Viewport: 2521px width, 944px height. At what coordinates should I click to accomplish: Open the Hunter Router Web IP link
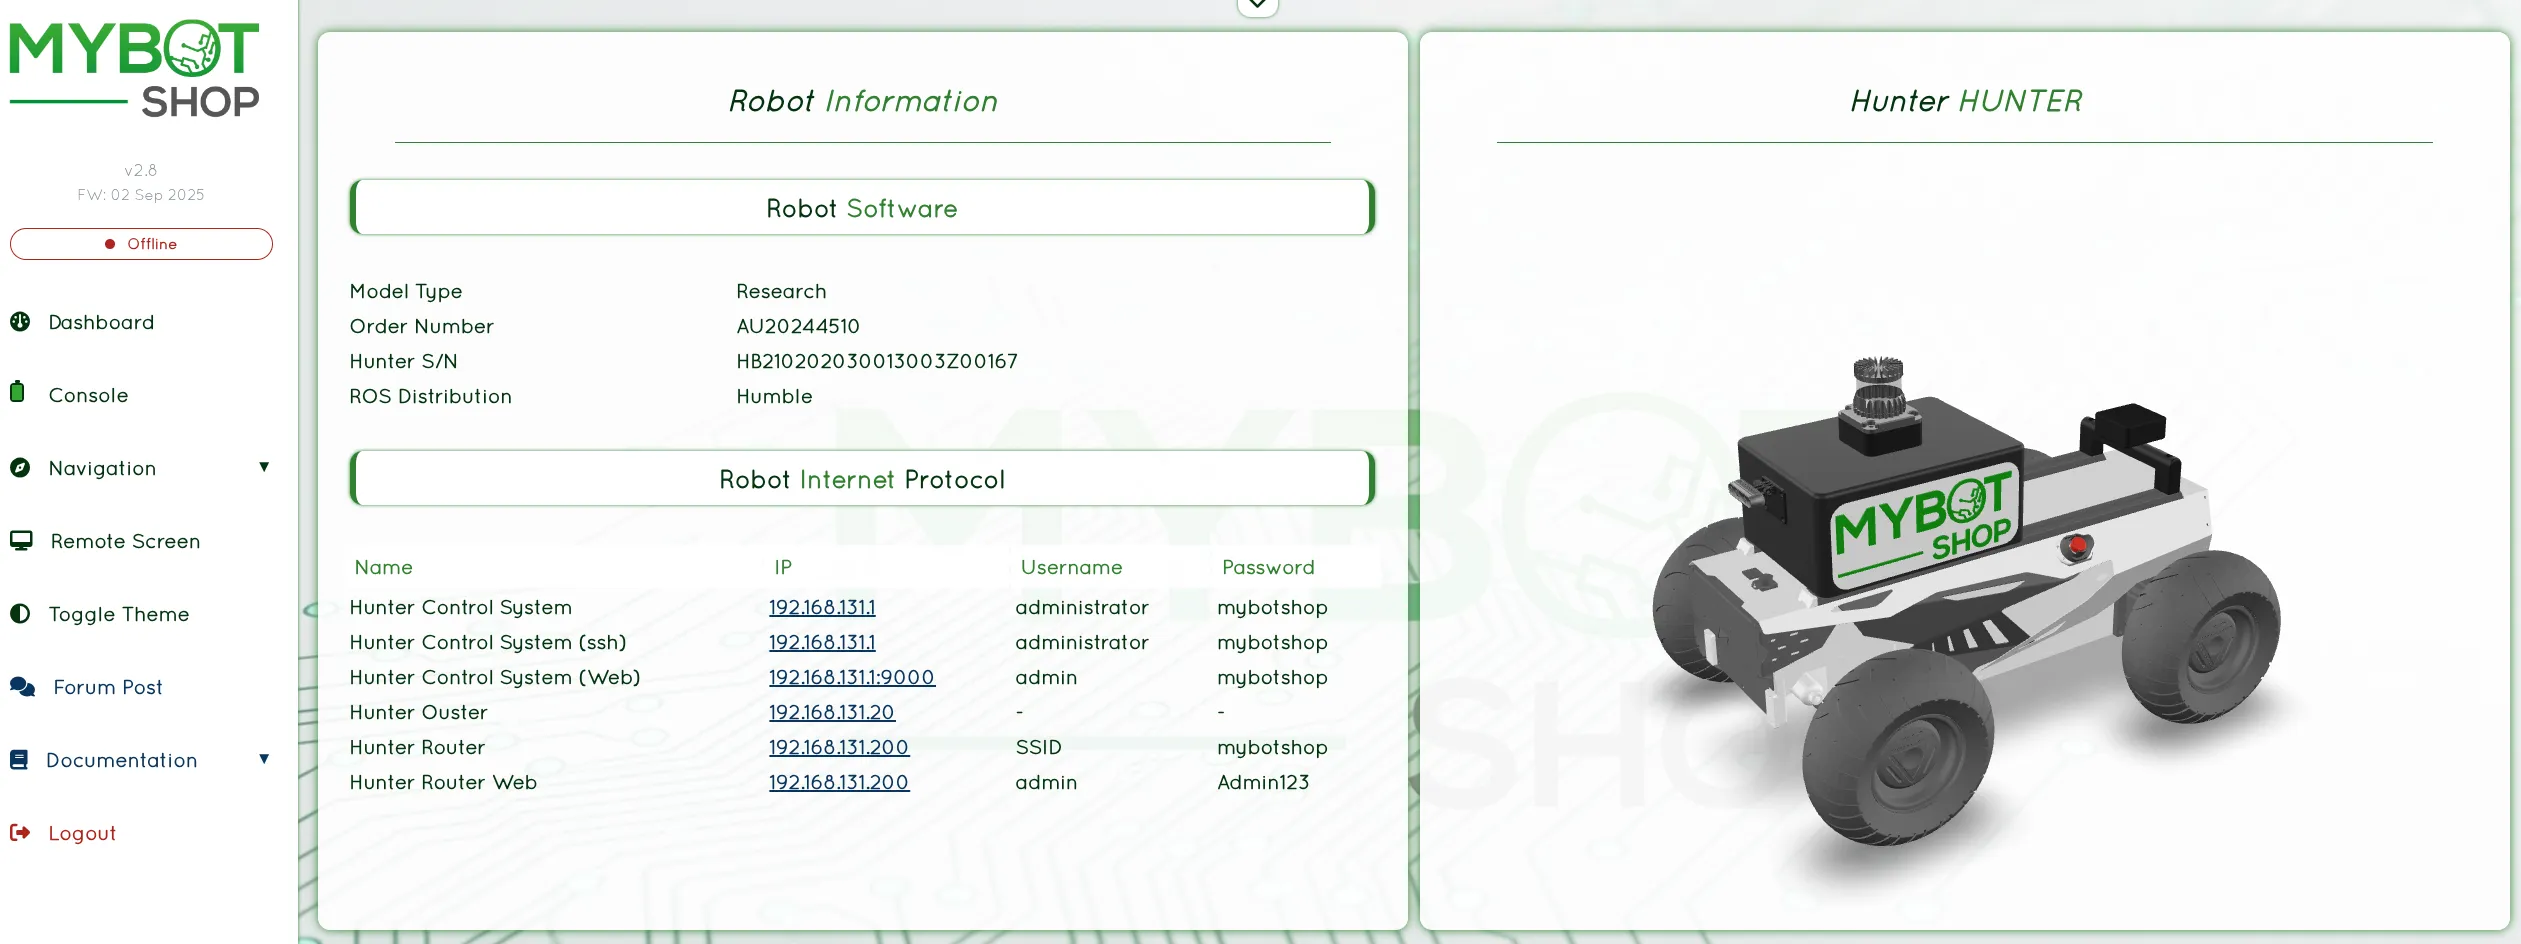pos(838,782)
